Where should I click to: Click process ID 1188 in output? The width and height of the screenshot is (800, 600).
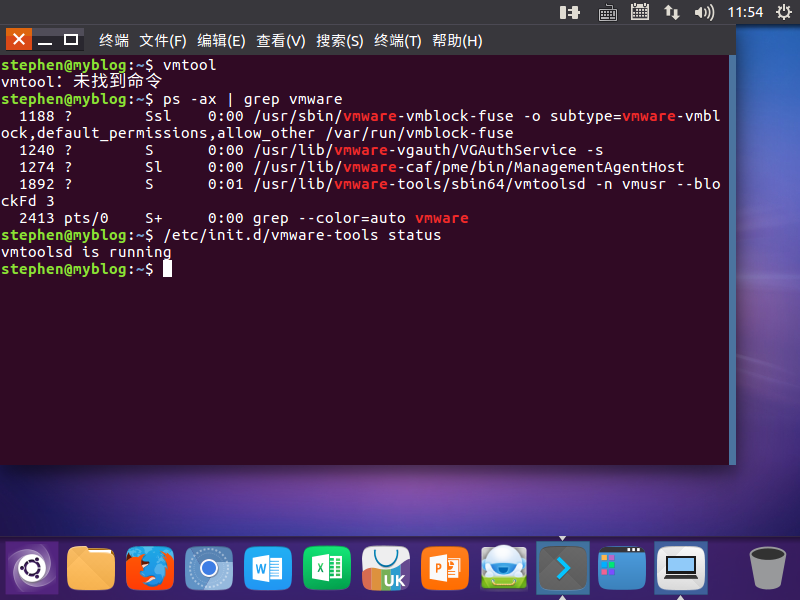tap(37, 116)
